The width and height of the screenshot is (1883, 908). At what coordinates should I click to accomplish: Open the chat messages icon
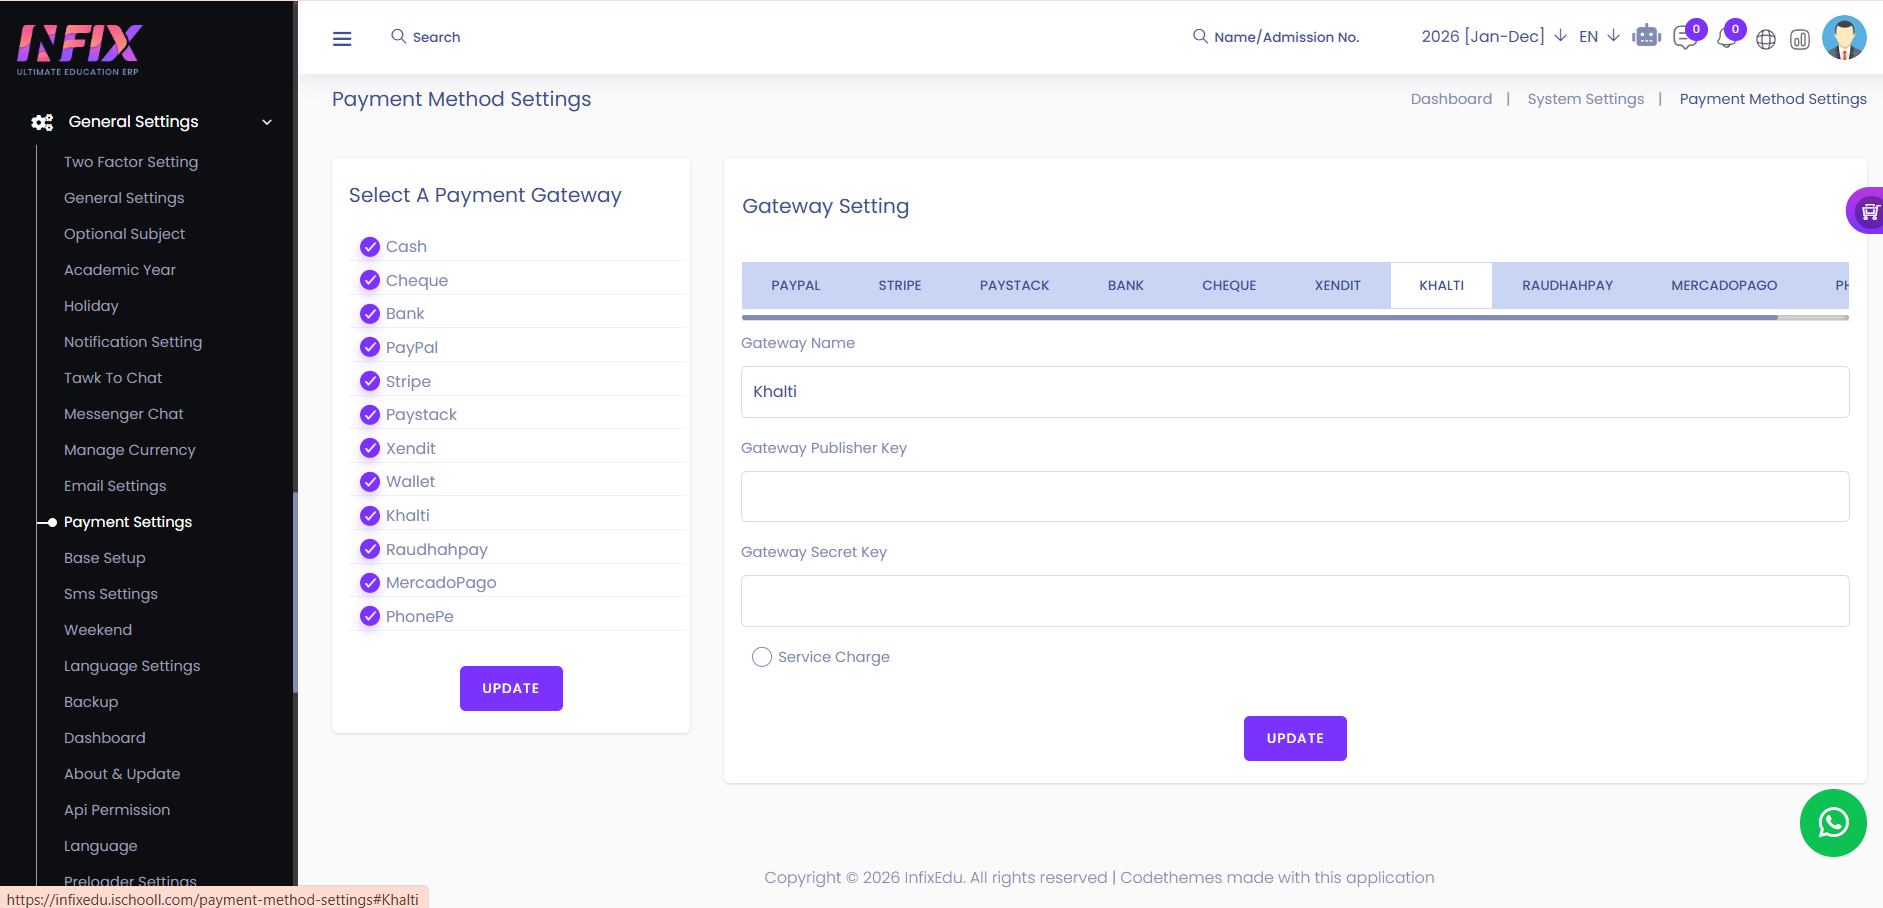pos(1685,38)
